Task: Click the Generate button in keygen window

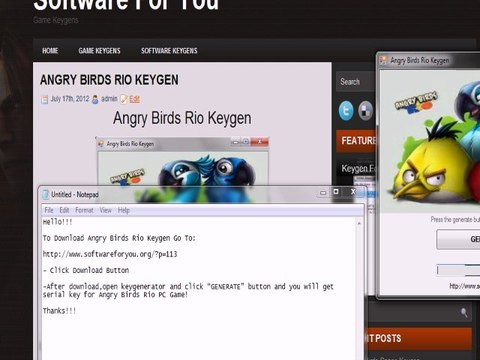Action: click(x=458, y=239)
